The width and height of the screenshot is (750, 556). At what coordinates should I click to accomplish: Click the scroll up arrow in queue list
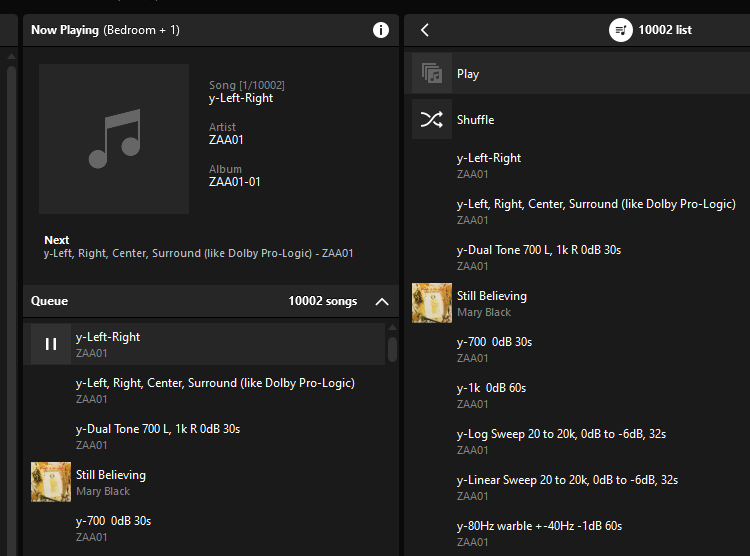pos(392,328)
